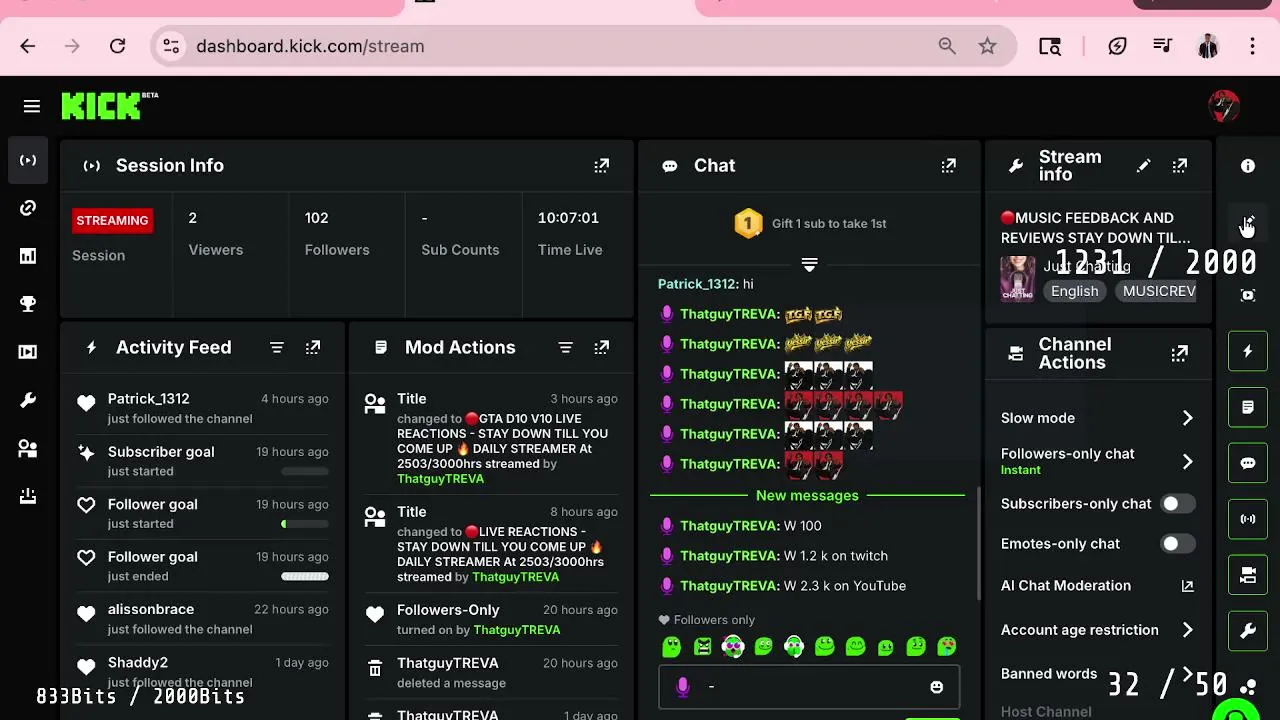Pop out the Channel Actions panel
The height and width of the screenshot is (720, 1280).
pyautogui.click(x=1180, y=353)
